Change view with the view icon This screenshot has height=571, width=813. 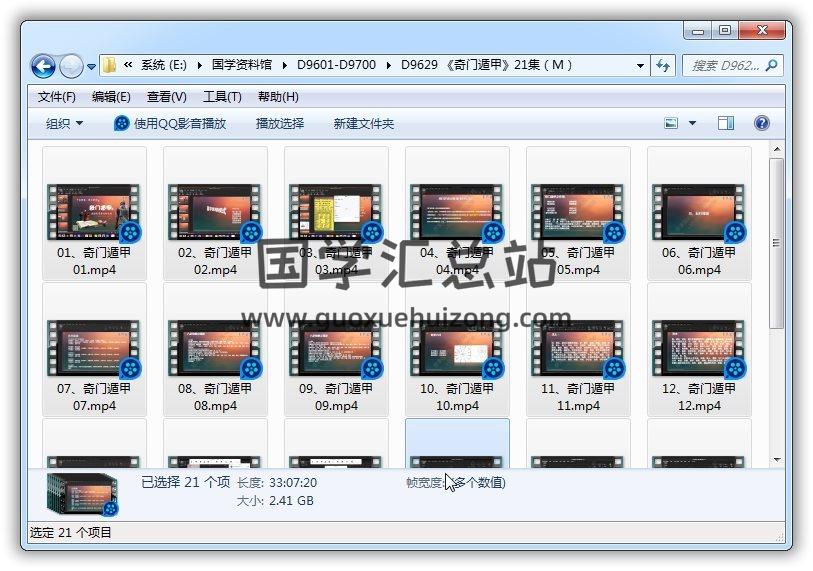click(671, 123)
